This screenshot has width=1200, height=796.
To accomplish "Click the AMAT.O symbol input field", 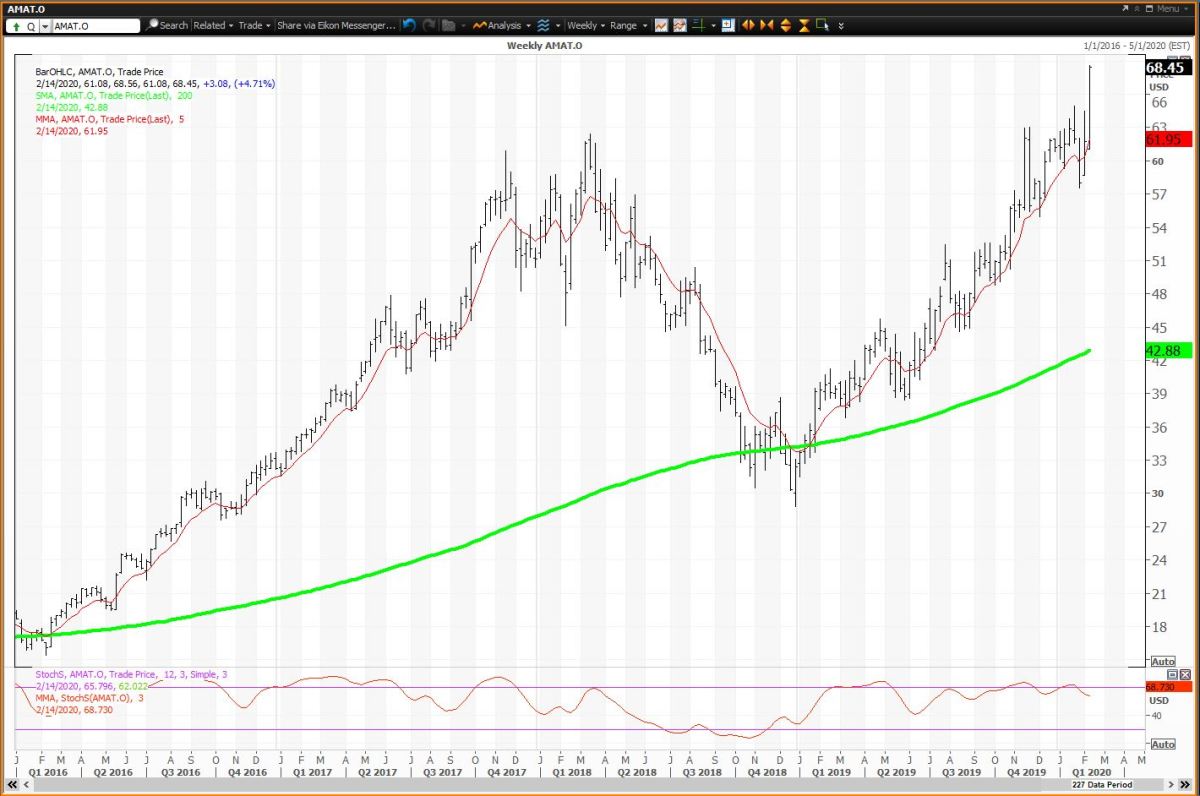I will pyautogui.click(x=94, y=25).
